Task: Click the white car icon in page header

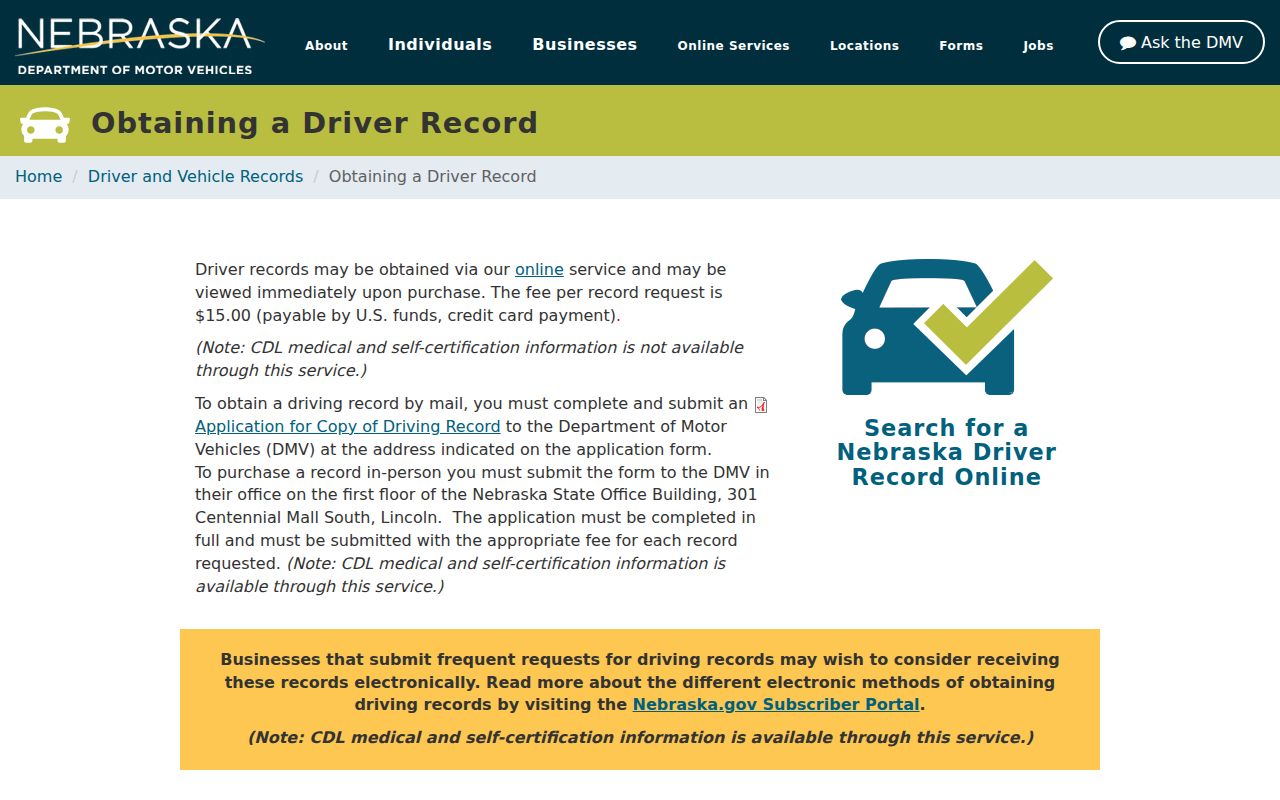Action: click(x=45, y=124)
